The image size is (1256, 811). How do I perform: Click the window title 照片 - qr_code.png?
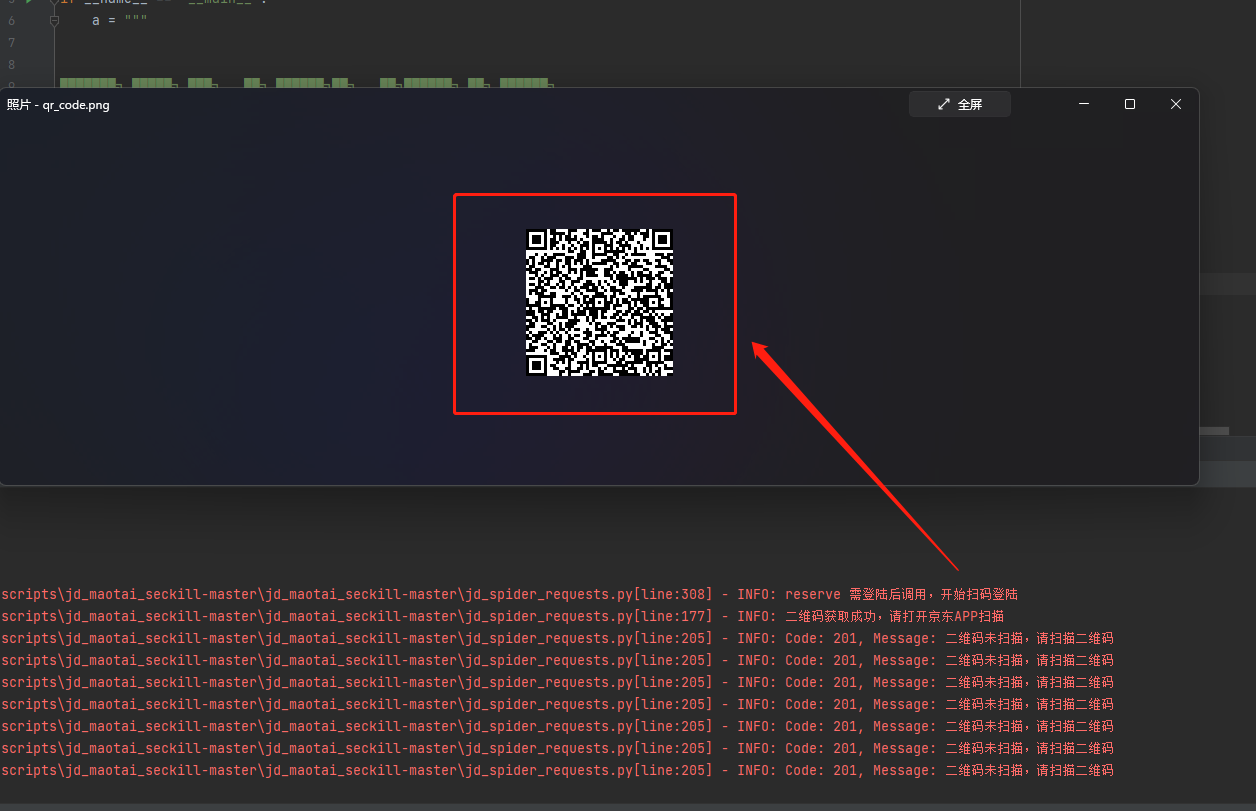(x=58, y=105)
